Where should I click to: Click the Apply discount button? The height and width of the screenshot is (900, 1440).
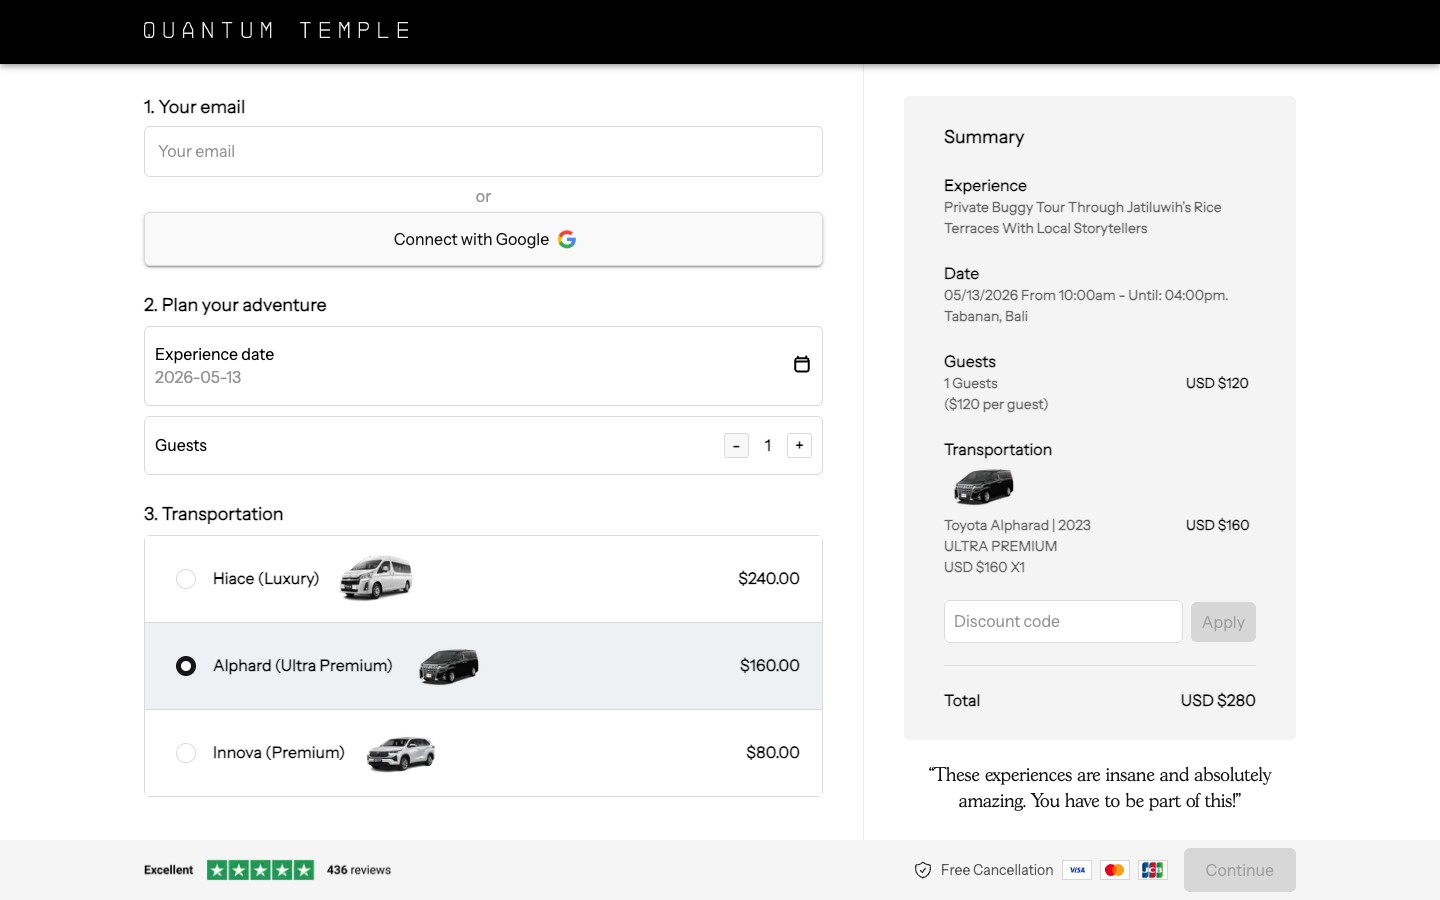coord(1223,622)
